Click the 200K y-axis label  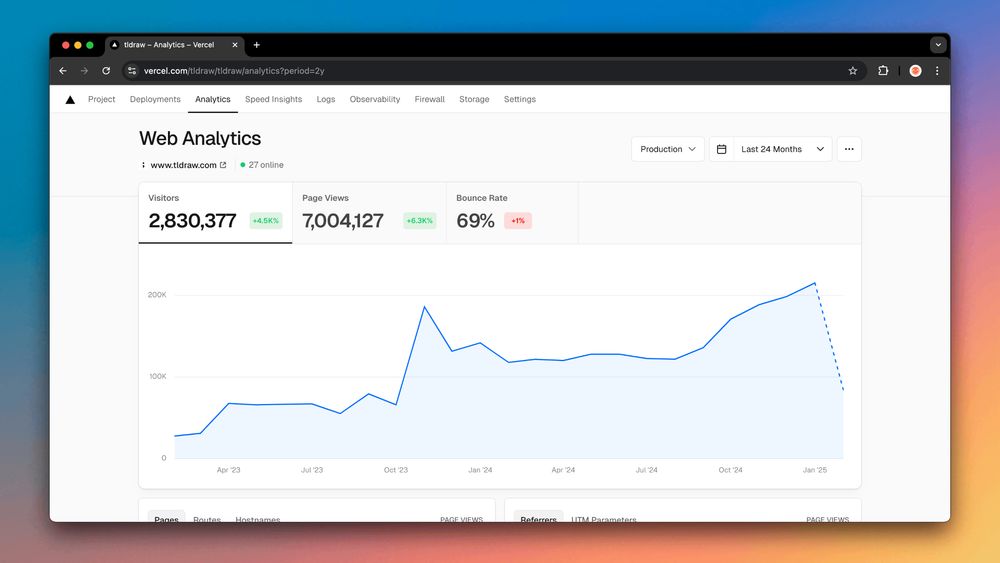pos(157,295)
